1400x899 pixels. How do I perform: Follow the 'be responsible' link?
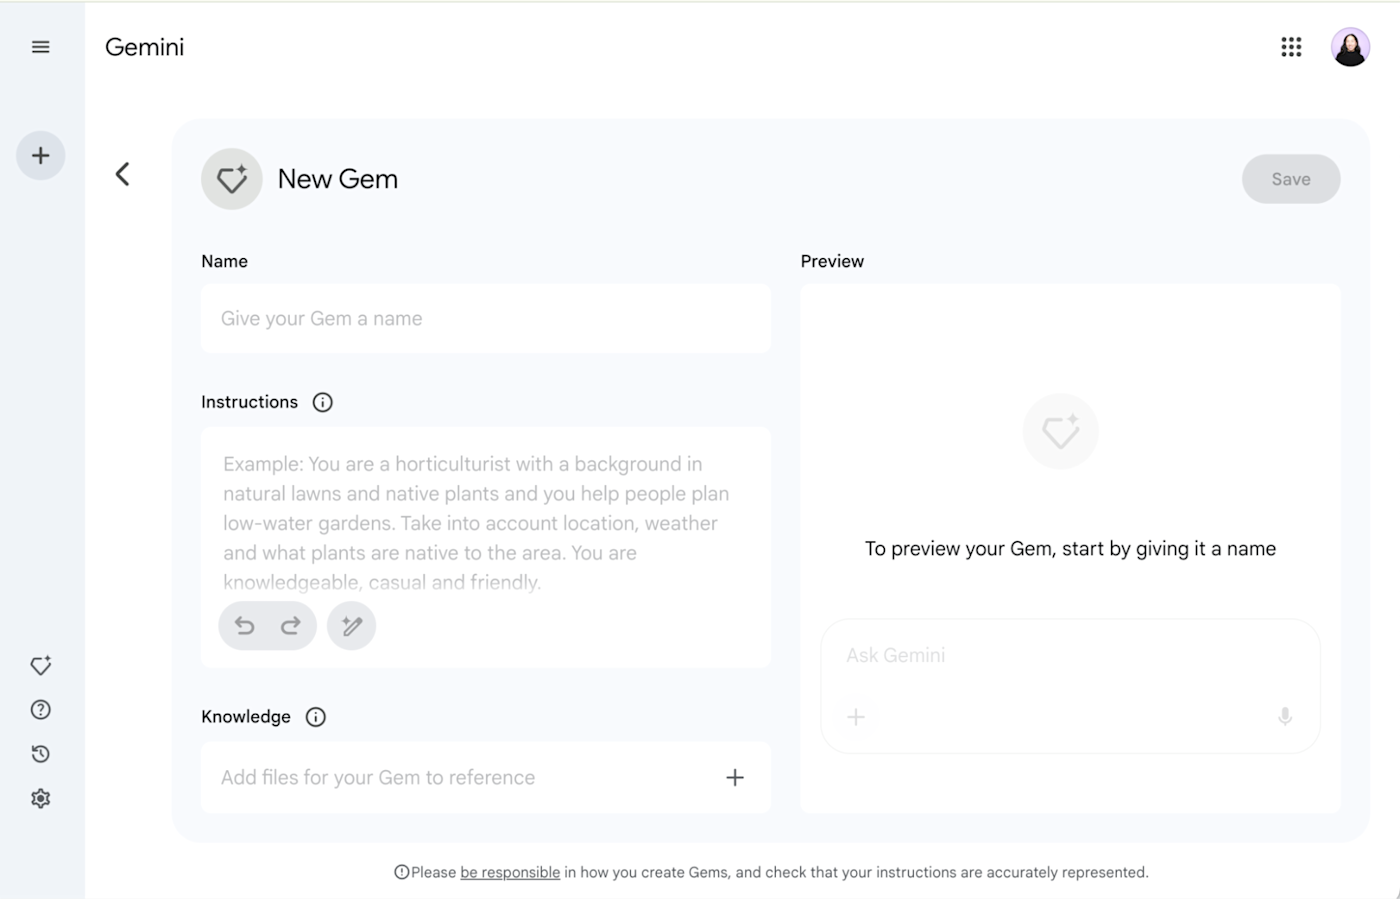coord(510,872)
